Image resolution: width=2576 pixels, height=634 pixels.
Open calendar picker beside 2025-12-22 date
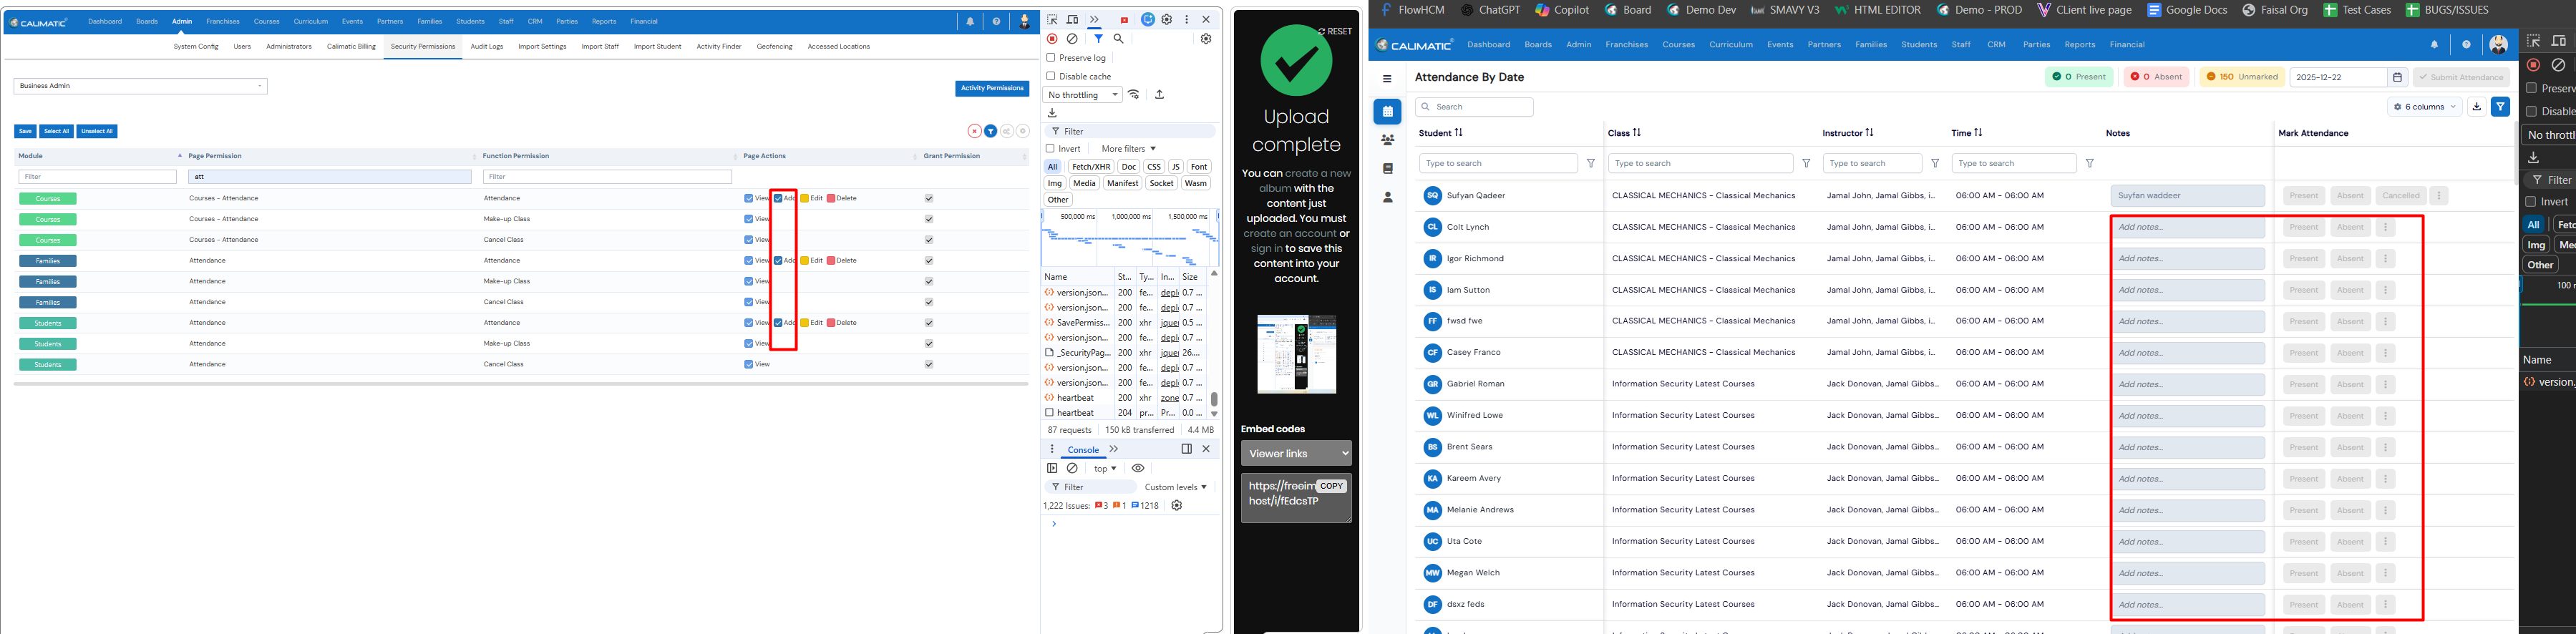pos(2397,77)
